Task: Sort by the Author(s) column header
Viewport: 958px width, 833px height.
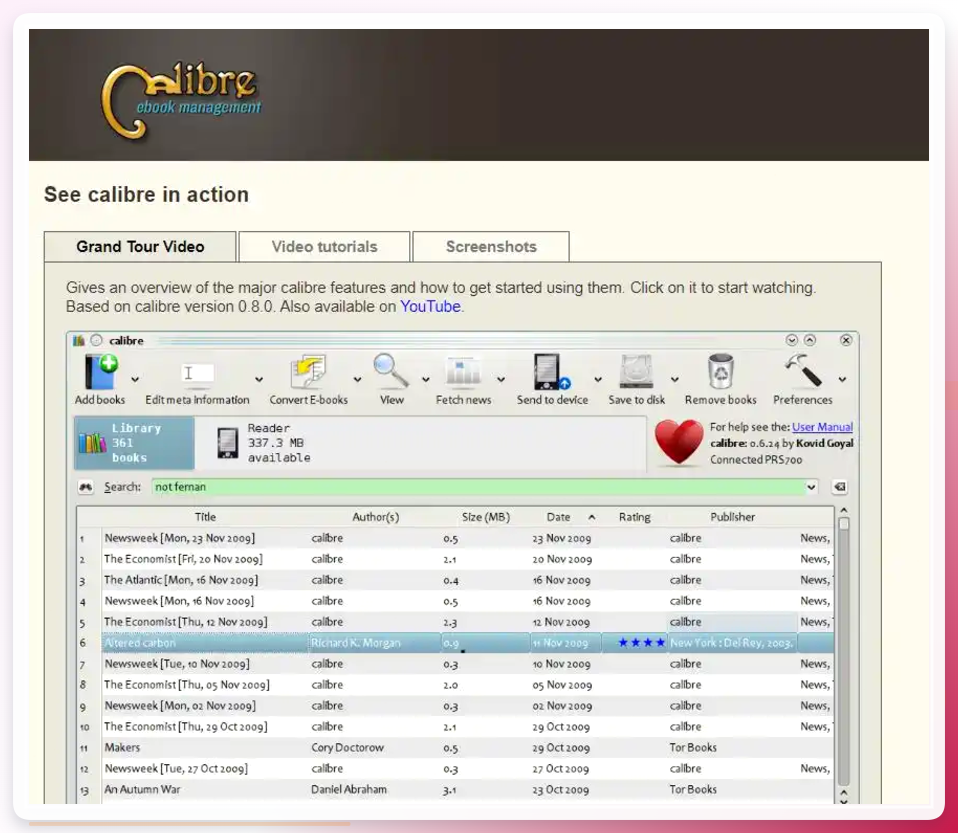Action: [375, 517]
